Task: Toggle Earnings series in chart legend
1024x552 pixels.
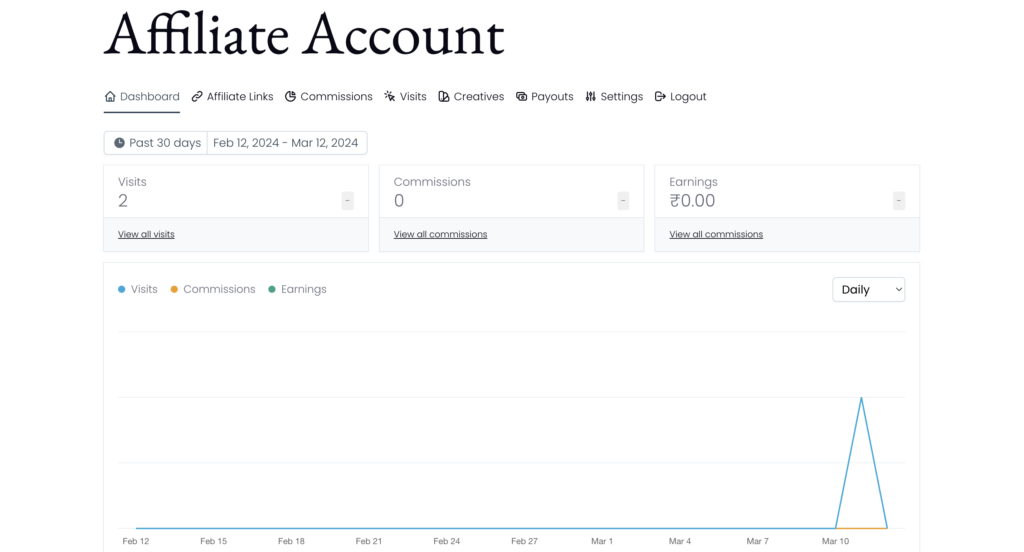Action: (x=303, y=289)
